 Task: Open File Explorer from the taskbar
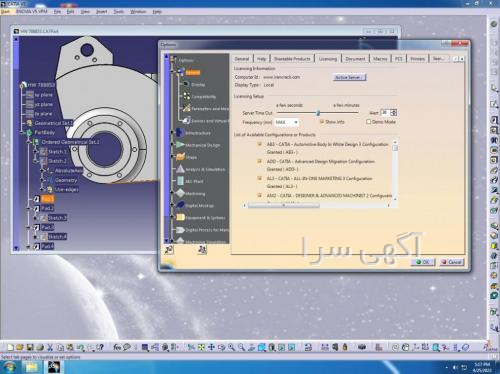click(32, 367)
